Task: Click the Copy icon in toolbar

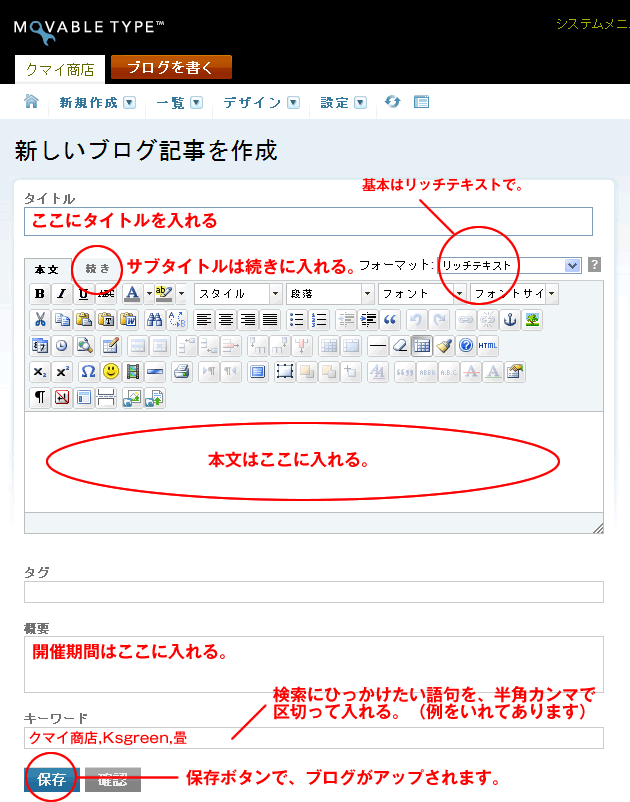Action: tap(62, 320)
